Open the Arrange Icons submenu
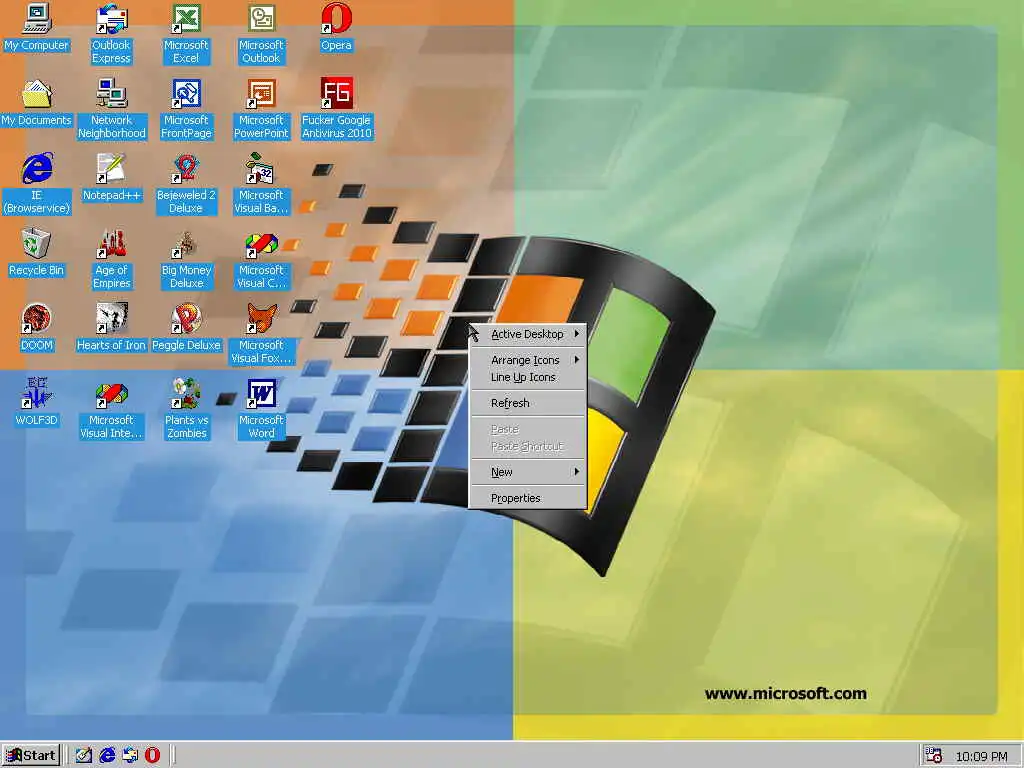Viewport: 1024px width, 768px height. [528, 360]
